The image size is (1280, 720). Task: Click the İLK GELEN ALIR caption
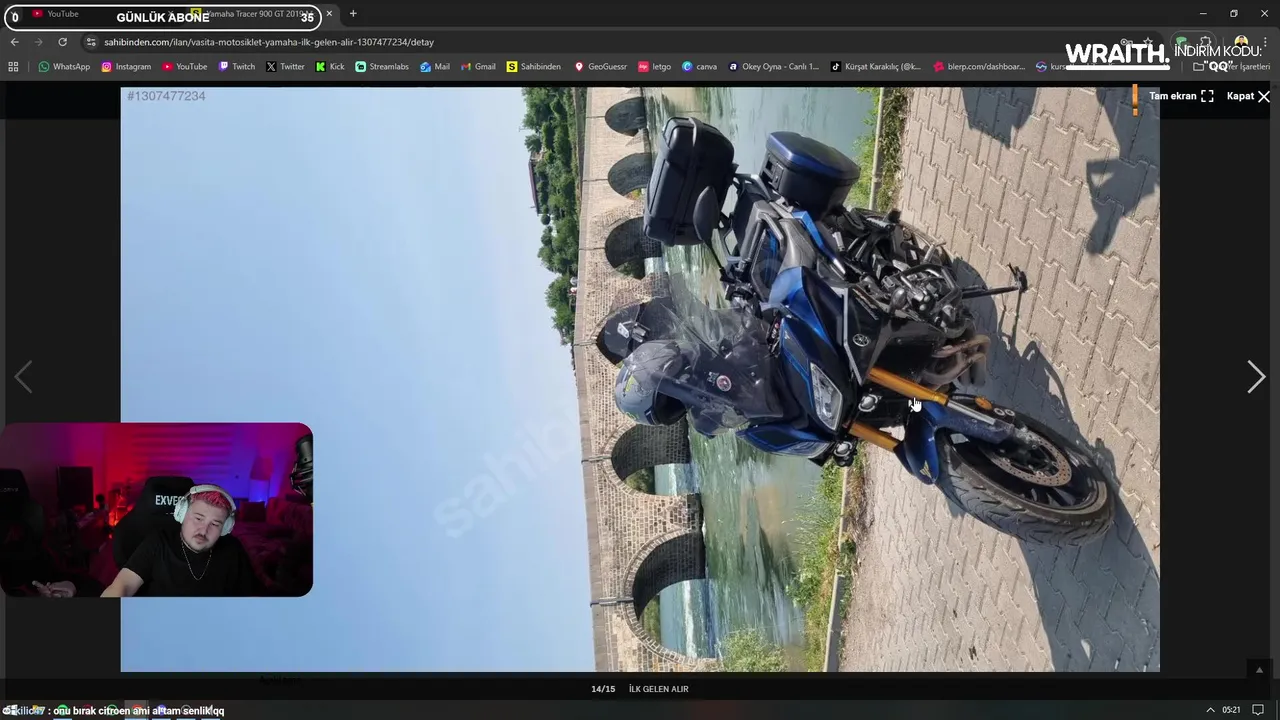[658, 689]
